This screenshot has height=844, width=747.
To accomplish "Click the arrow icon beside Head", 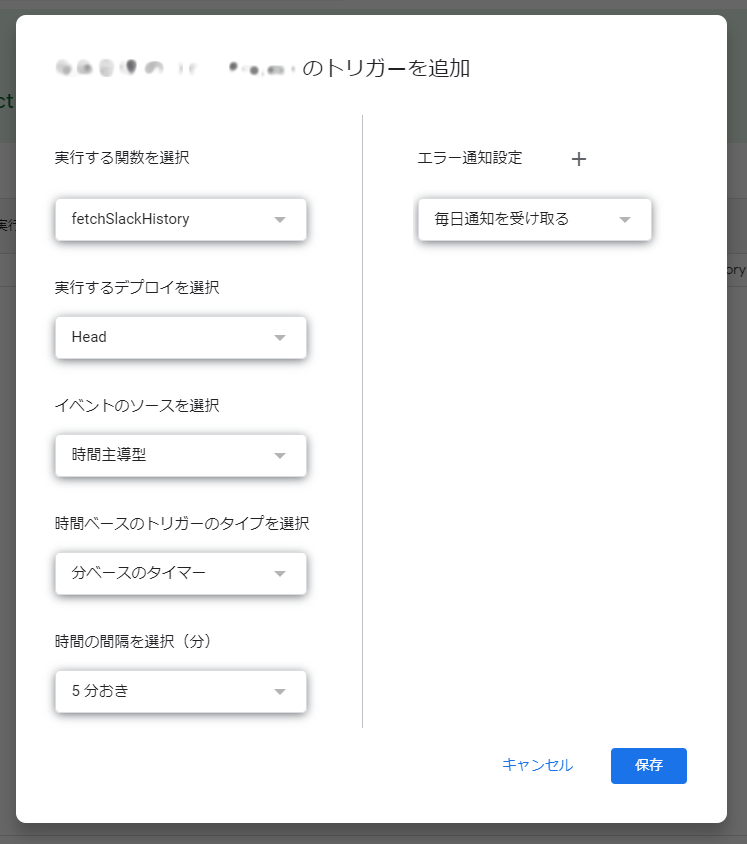I will click(280, 337).
